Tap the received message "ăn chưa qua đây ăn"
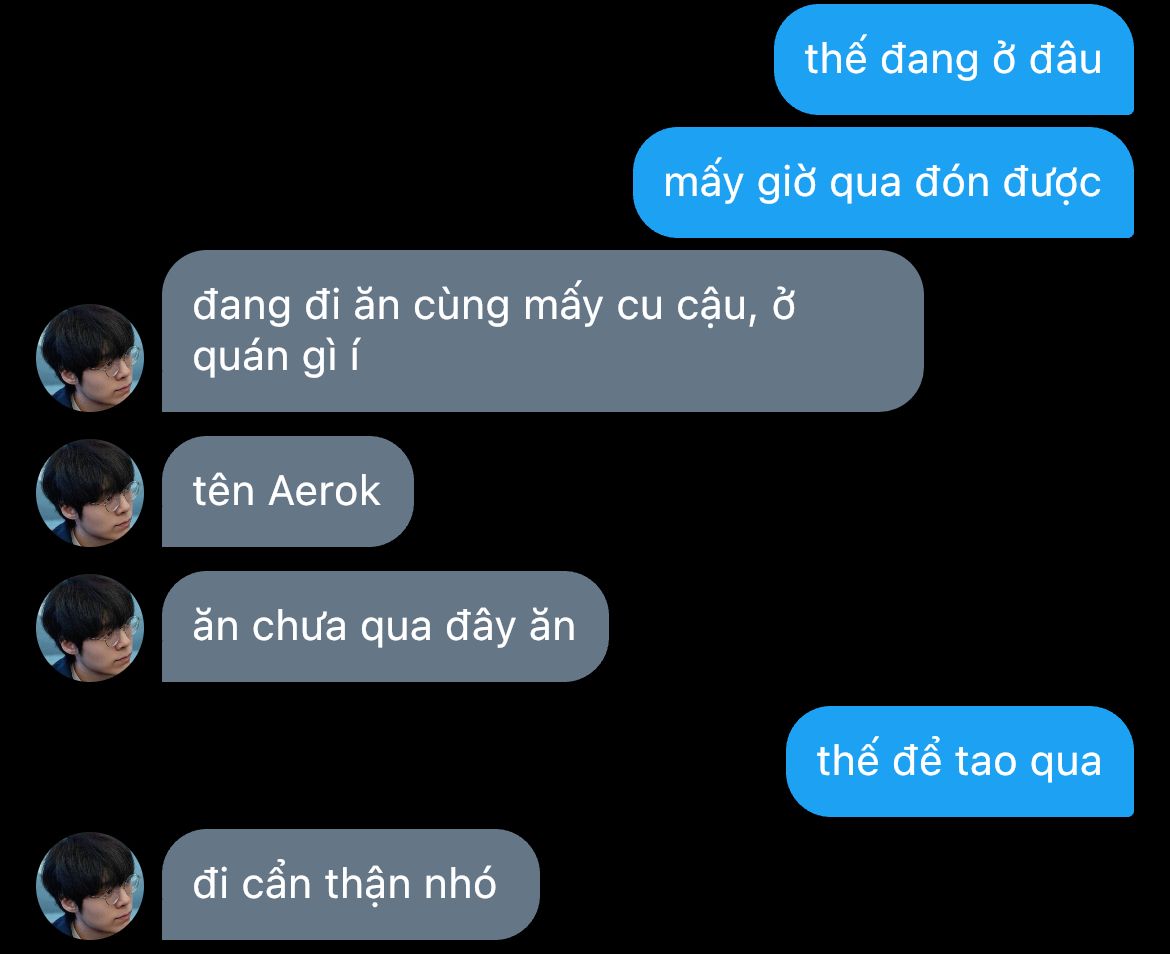This screenshot has height=954, width=1170. pyautogui.click(x=385, y=627)
